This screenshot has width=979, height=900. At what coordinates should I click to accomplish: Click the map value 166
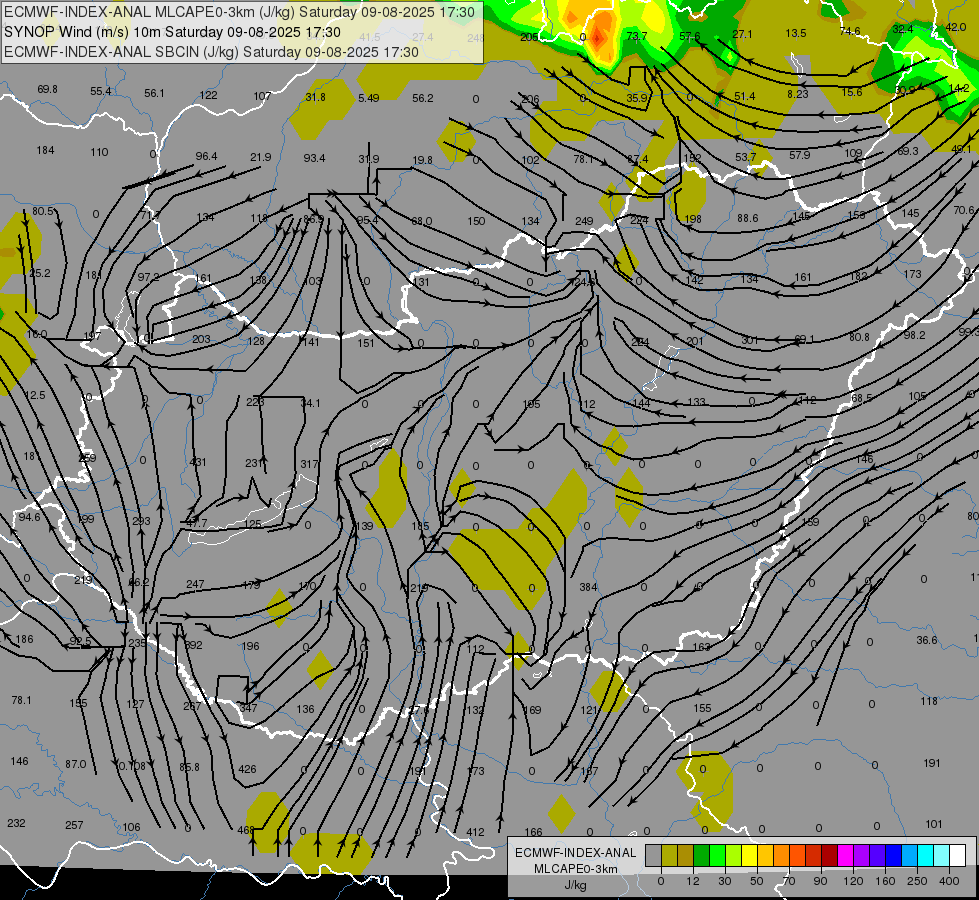533,832
